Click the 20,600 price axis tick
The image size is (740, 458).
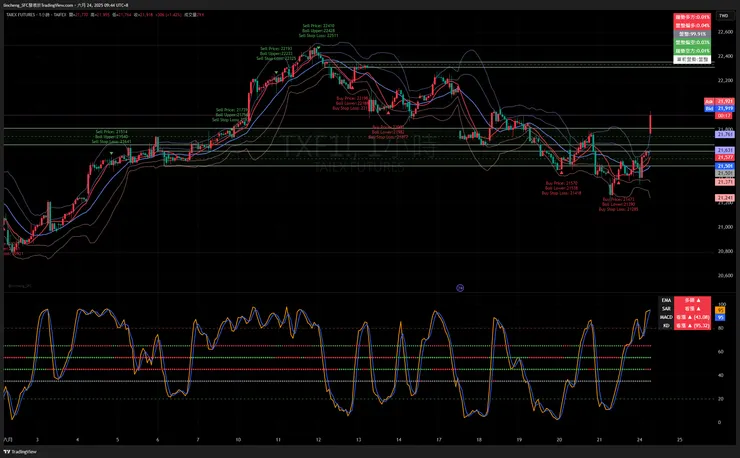click(725, 276)
